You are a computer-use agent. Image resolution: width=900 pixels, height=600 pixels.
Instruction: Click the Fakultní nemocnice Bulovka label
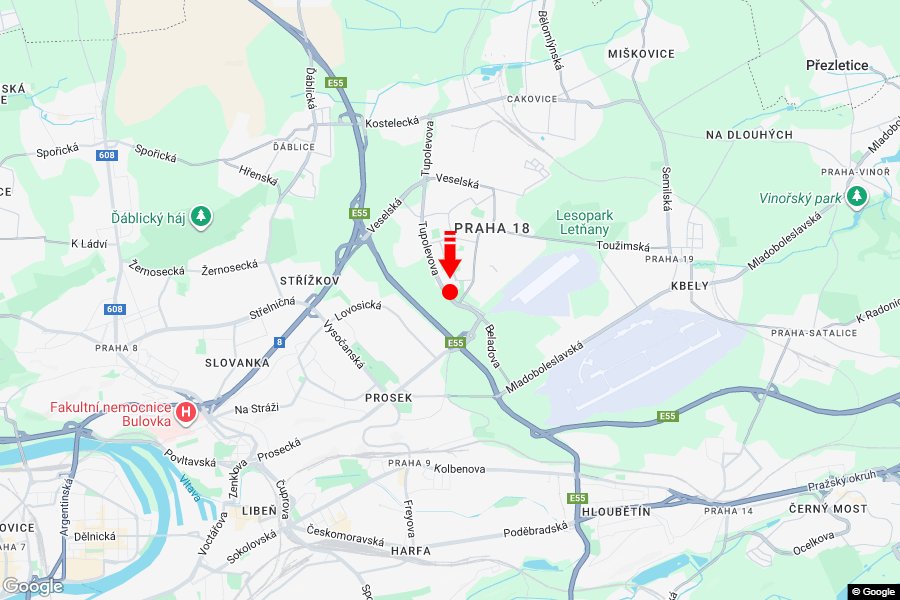tap(110, 414)
